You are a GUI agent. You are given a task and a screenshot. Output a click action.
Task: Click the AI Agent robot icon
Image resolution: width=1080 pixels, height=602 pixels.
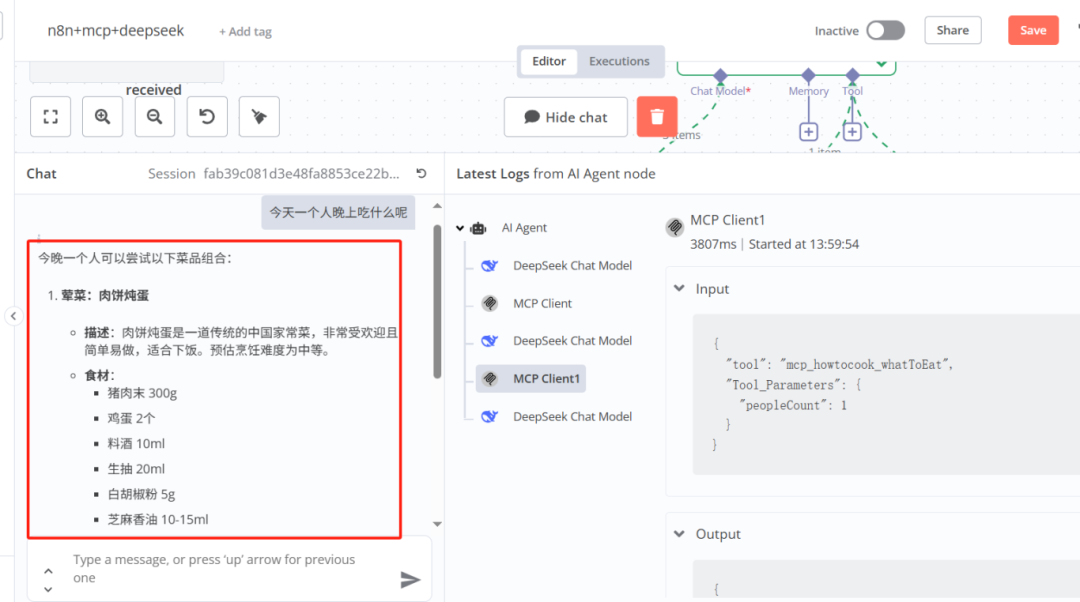point(478,228)
